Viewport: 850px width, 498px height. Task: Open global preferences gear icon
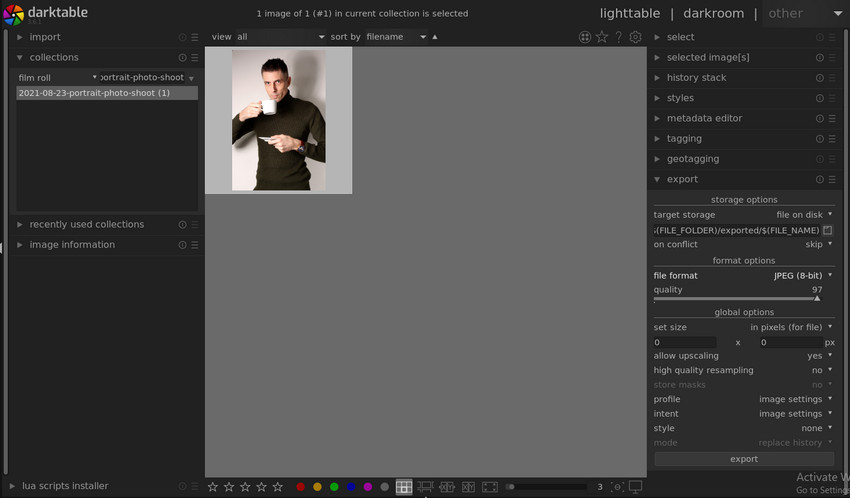(635, 37)
